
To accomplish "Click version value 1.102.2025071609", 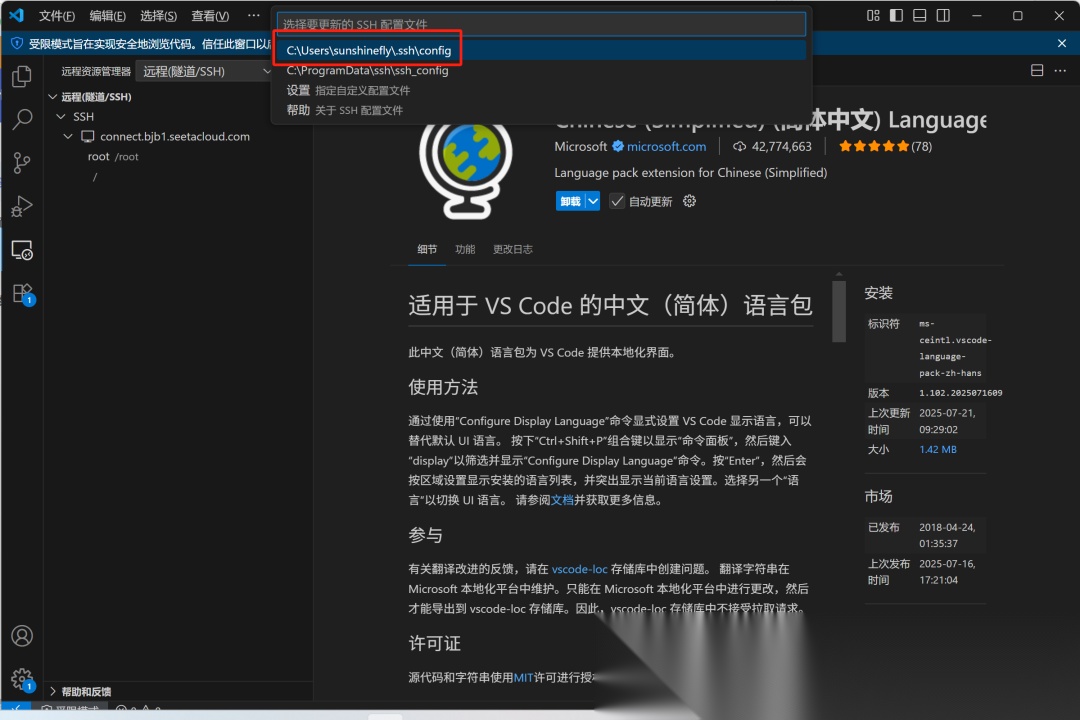I will point(960,393).
